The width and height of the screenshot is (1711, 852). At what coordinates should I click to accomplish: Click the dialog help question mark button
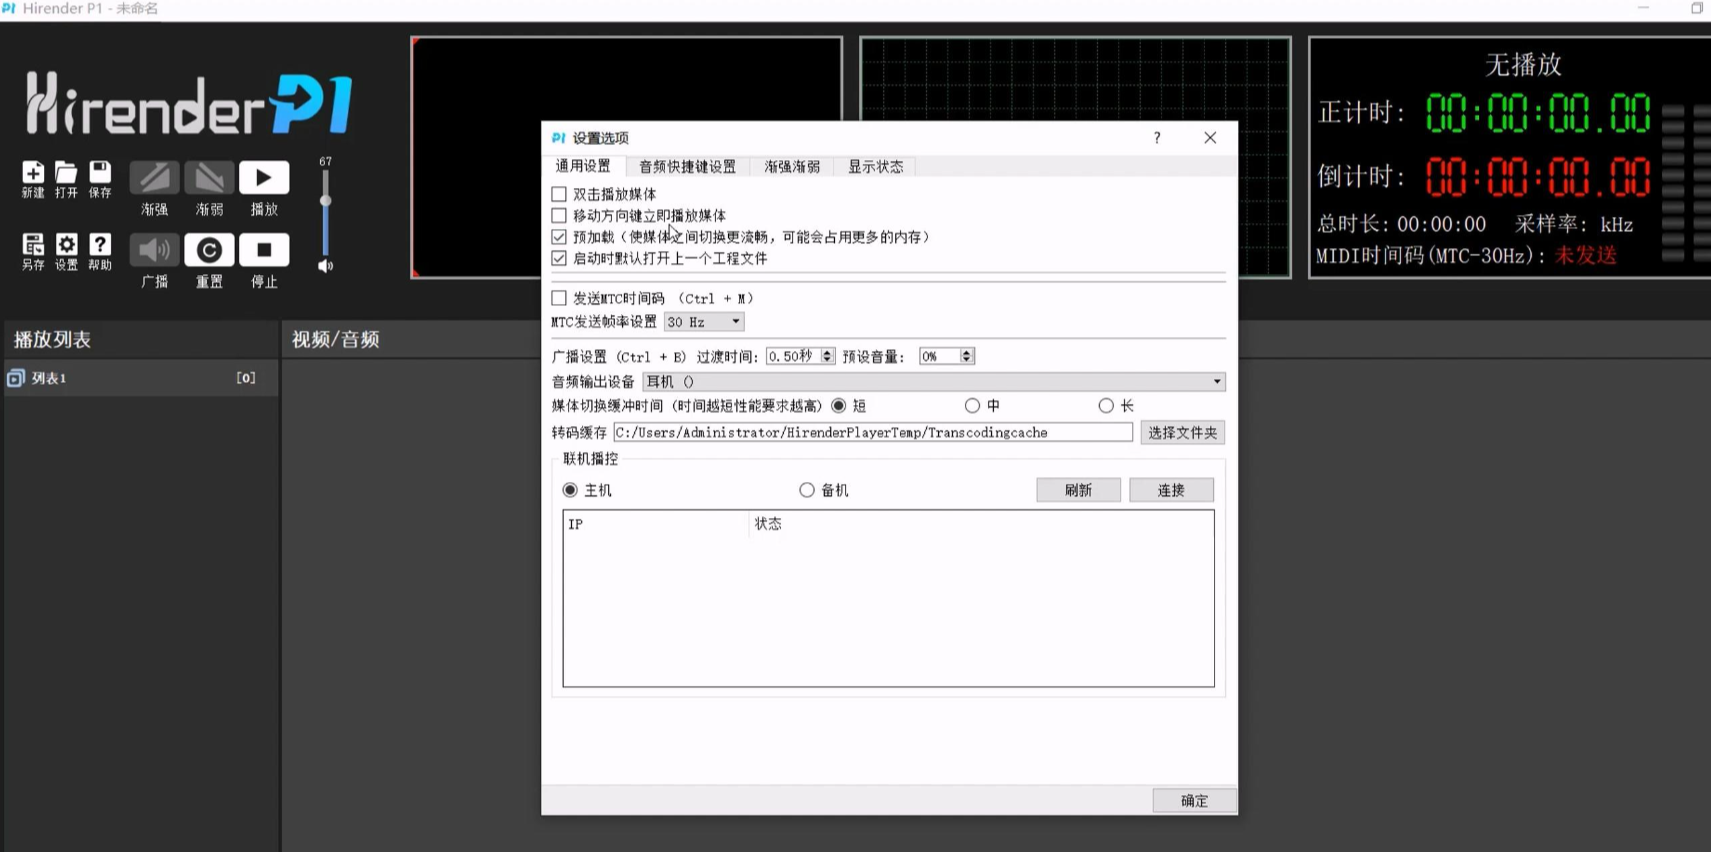1157,138
